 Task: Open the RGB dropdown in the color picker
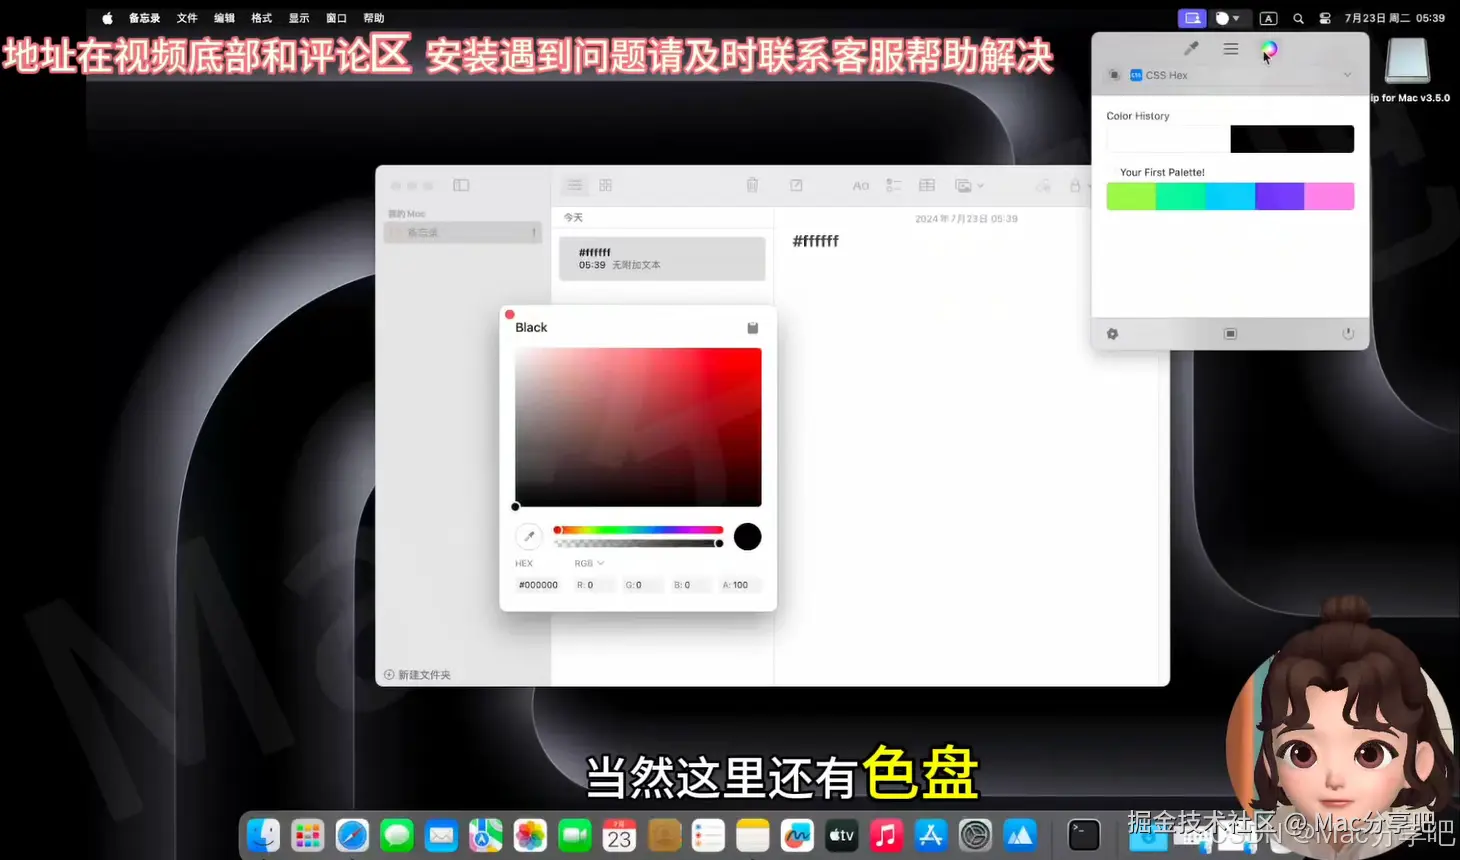[x=589, y=562]
